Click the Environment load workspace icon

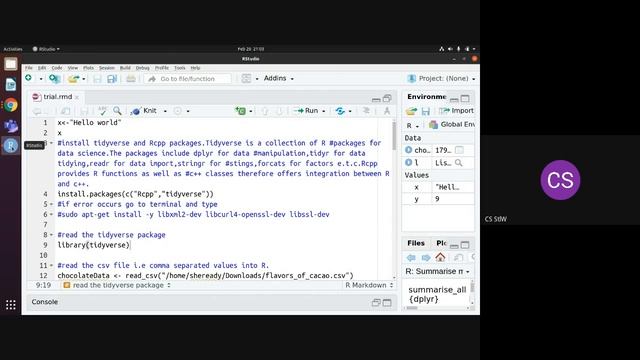[411, 111]
